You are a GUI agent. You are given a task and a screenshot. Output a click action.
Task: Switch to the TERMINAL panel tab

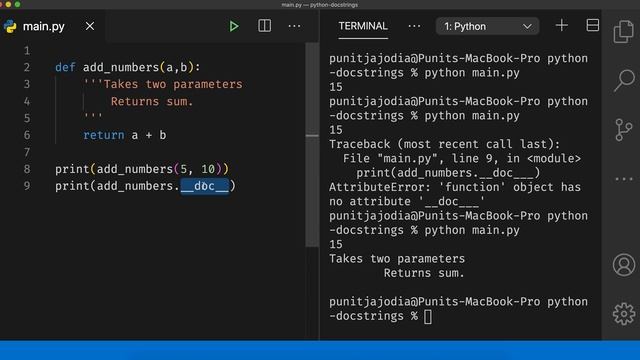tap(363, 26)
